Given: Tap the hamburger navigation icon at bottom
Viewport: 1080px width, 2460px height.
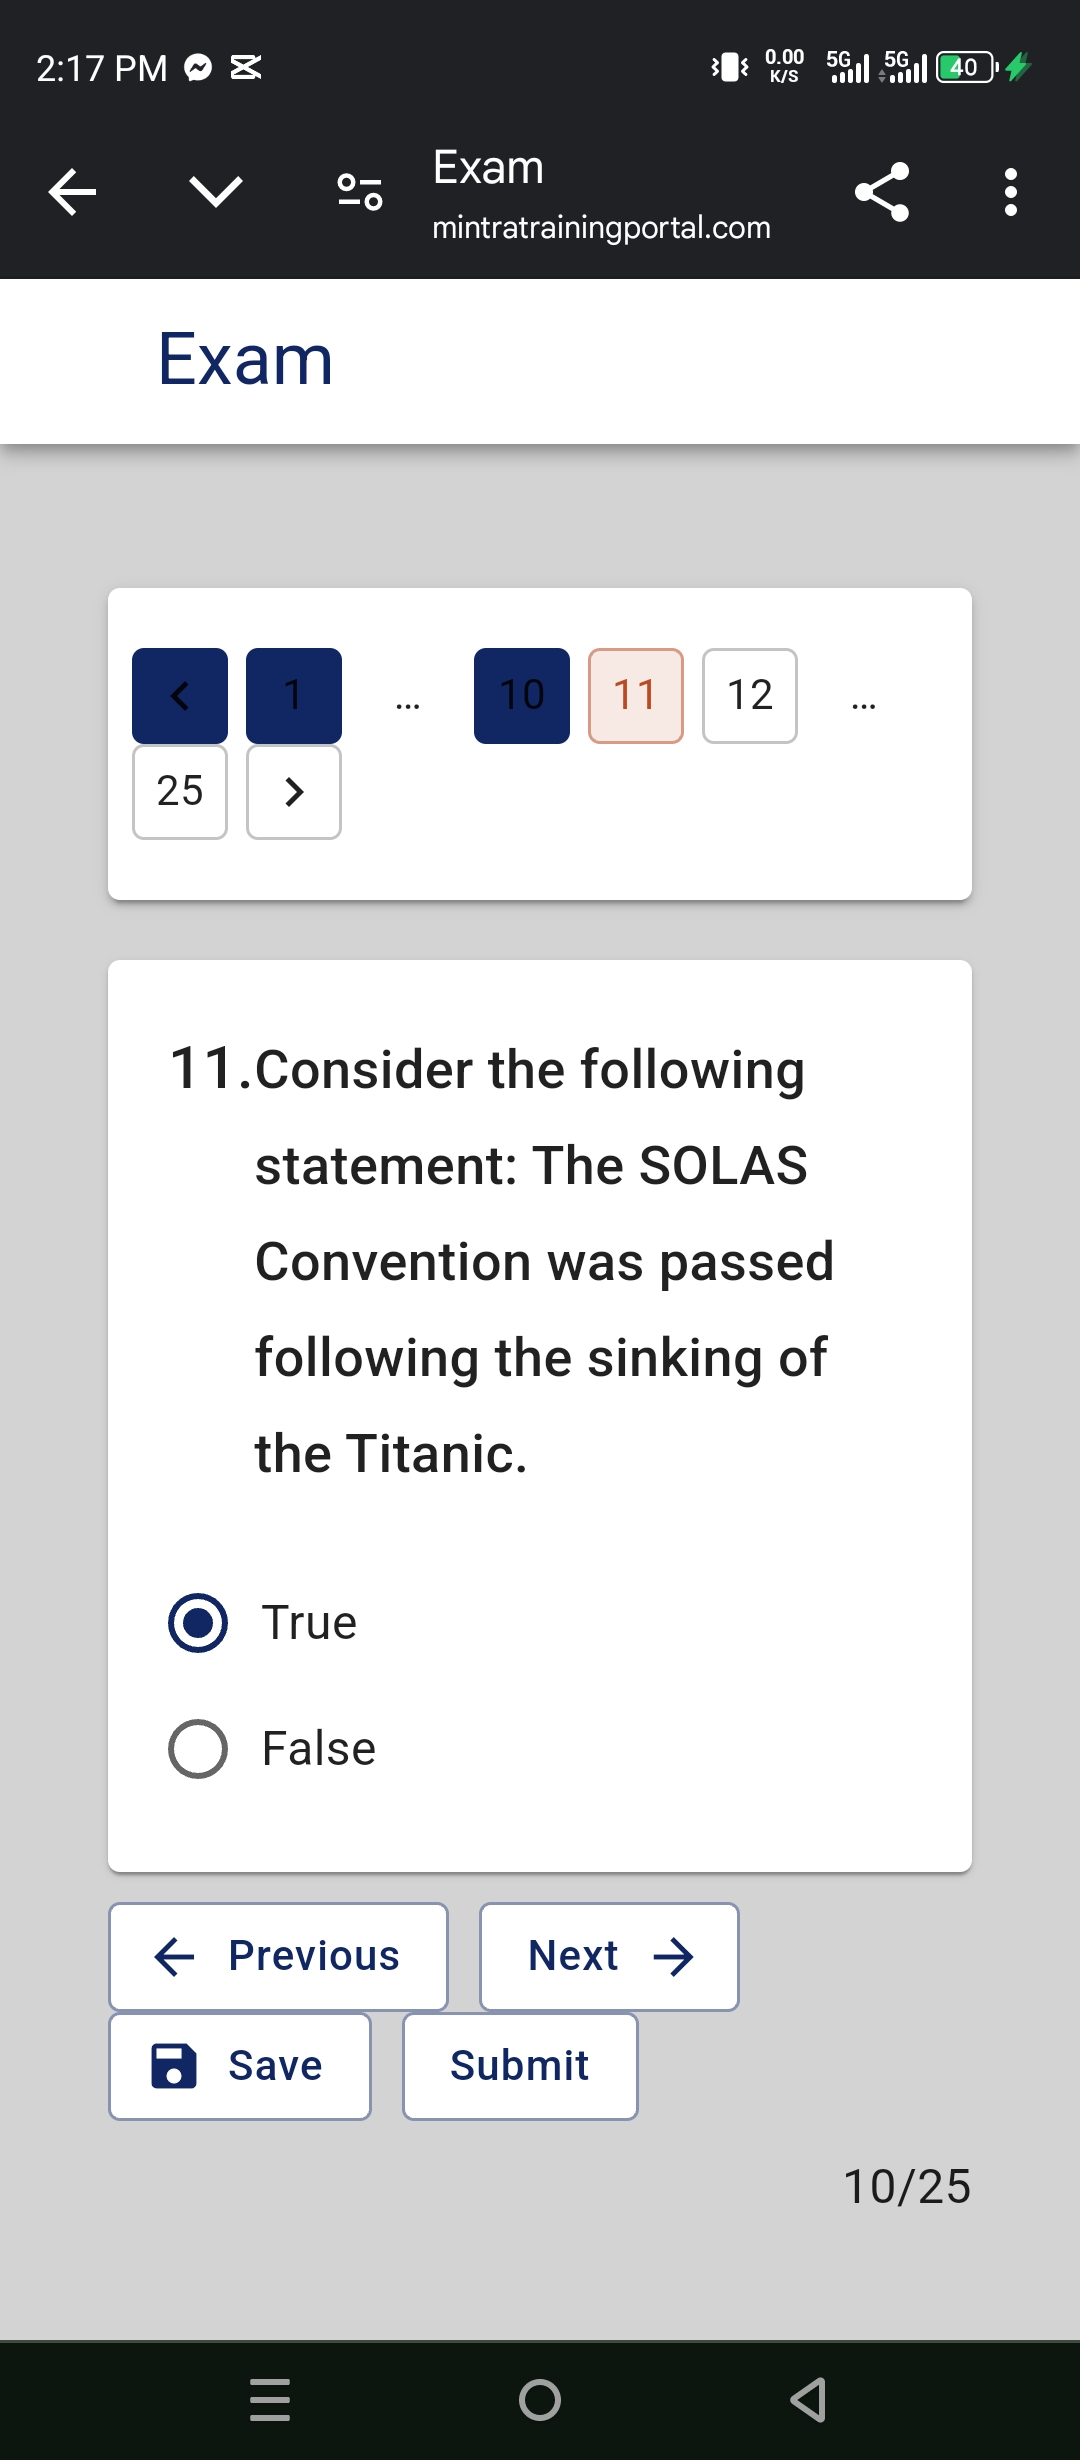Looking at the screenshot, I should [268, 2400].
